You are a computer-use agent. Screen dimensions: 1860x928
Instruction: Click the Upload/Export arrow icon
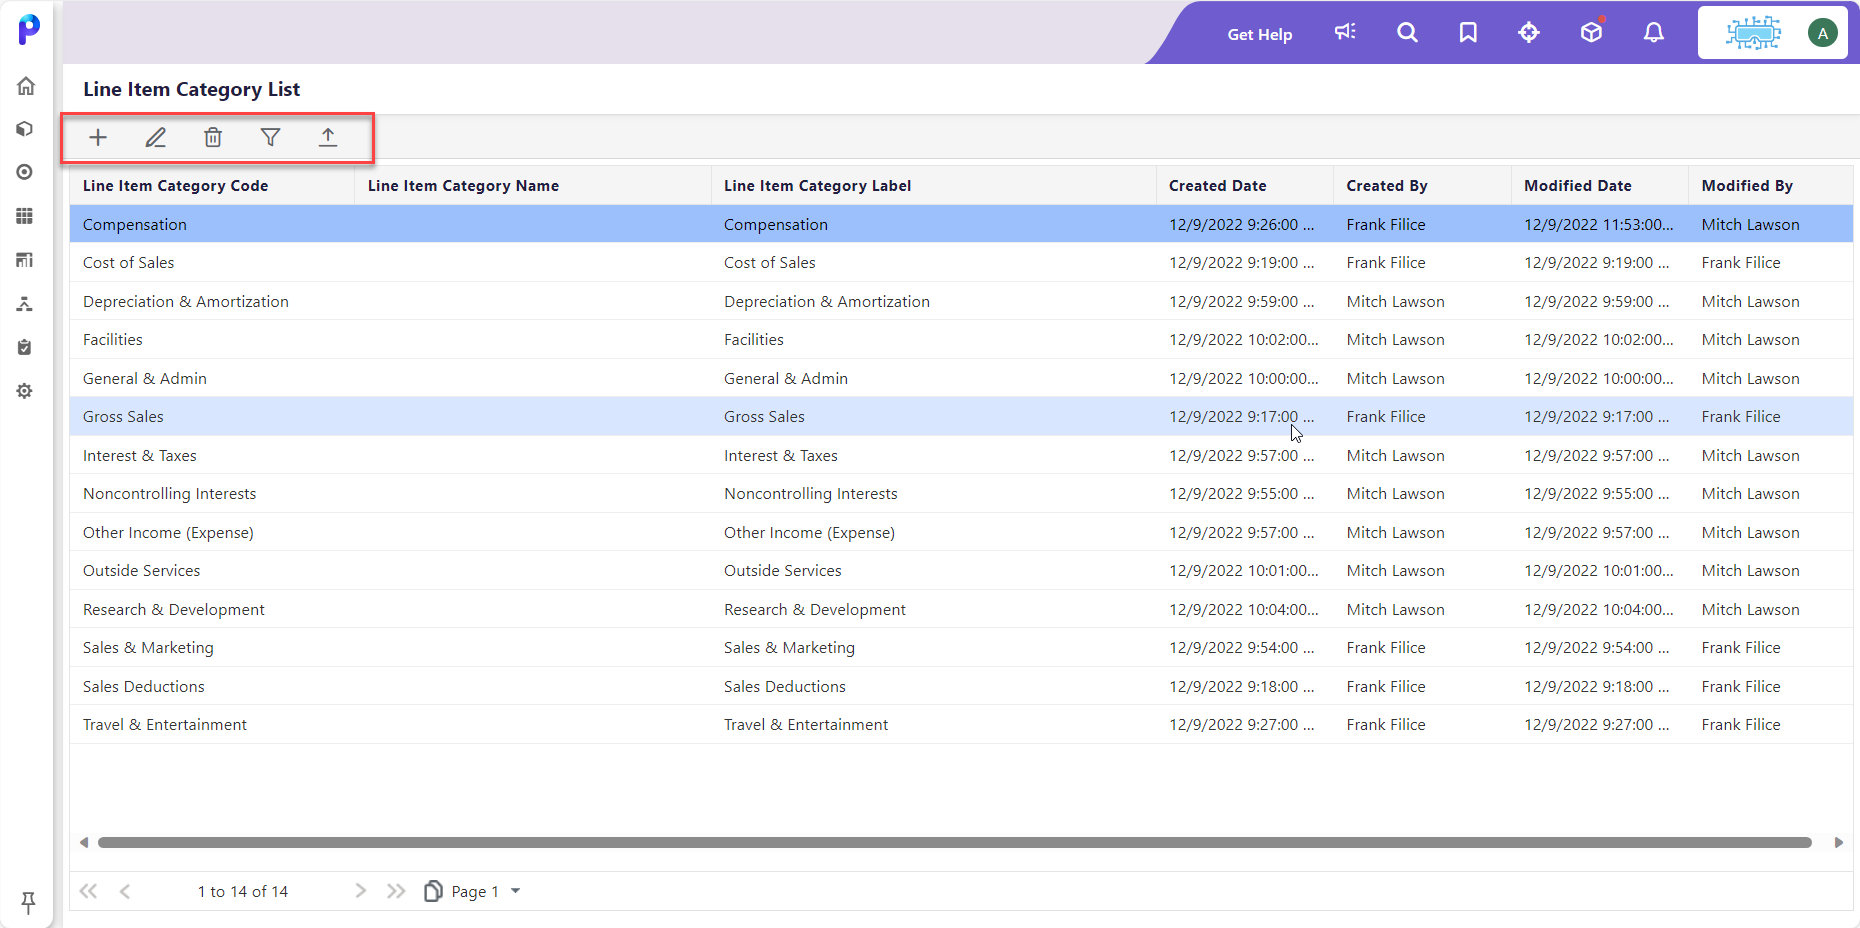(x=328, y=138)
